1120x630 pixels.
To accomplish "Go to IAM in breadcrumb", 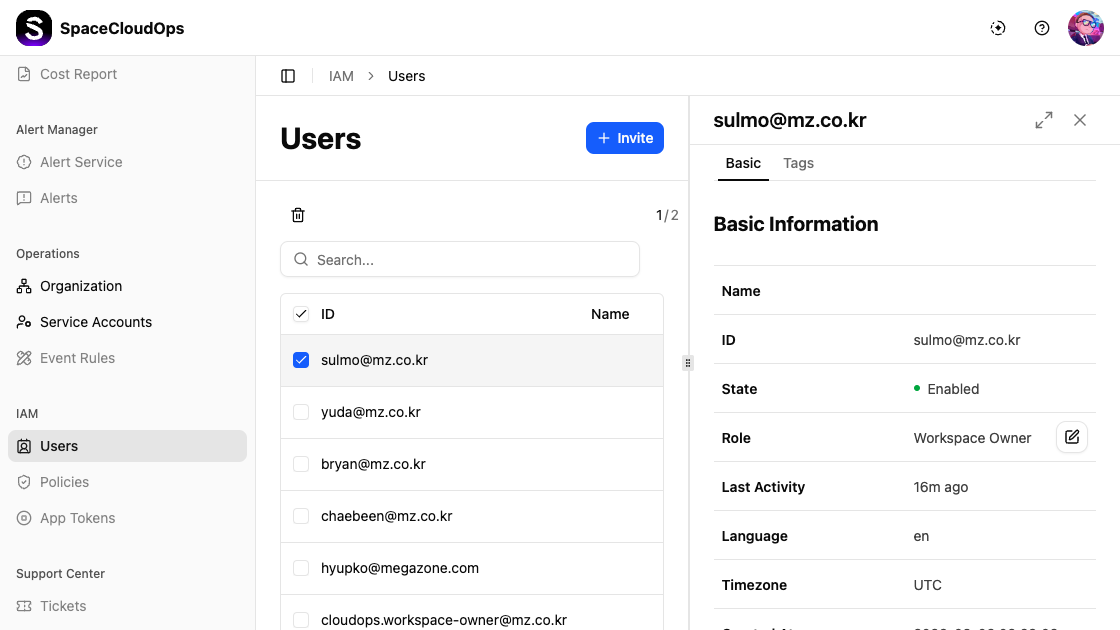I will point(341,76).
